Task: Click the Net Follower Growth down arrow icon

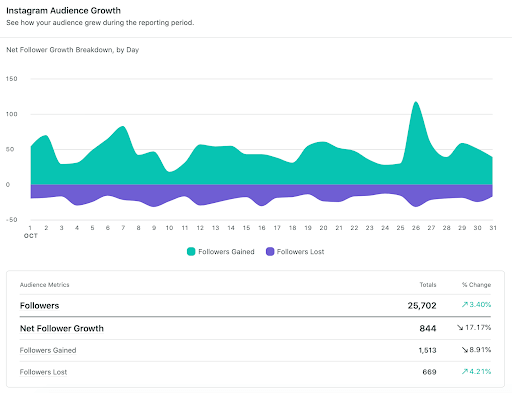Action: click(x=460, y=328)
